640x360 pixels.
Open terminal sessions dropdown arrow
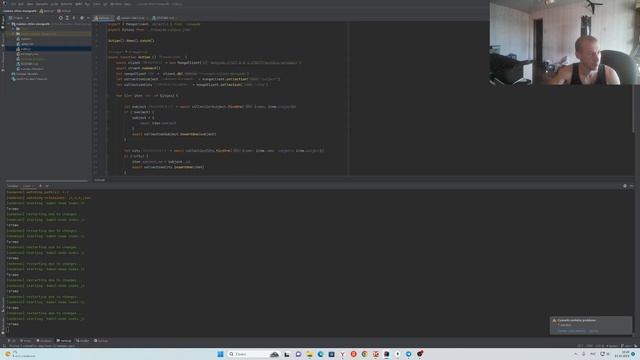pyautogui.click(x=47, y=186)
